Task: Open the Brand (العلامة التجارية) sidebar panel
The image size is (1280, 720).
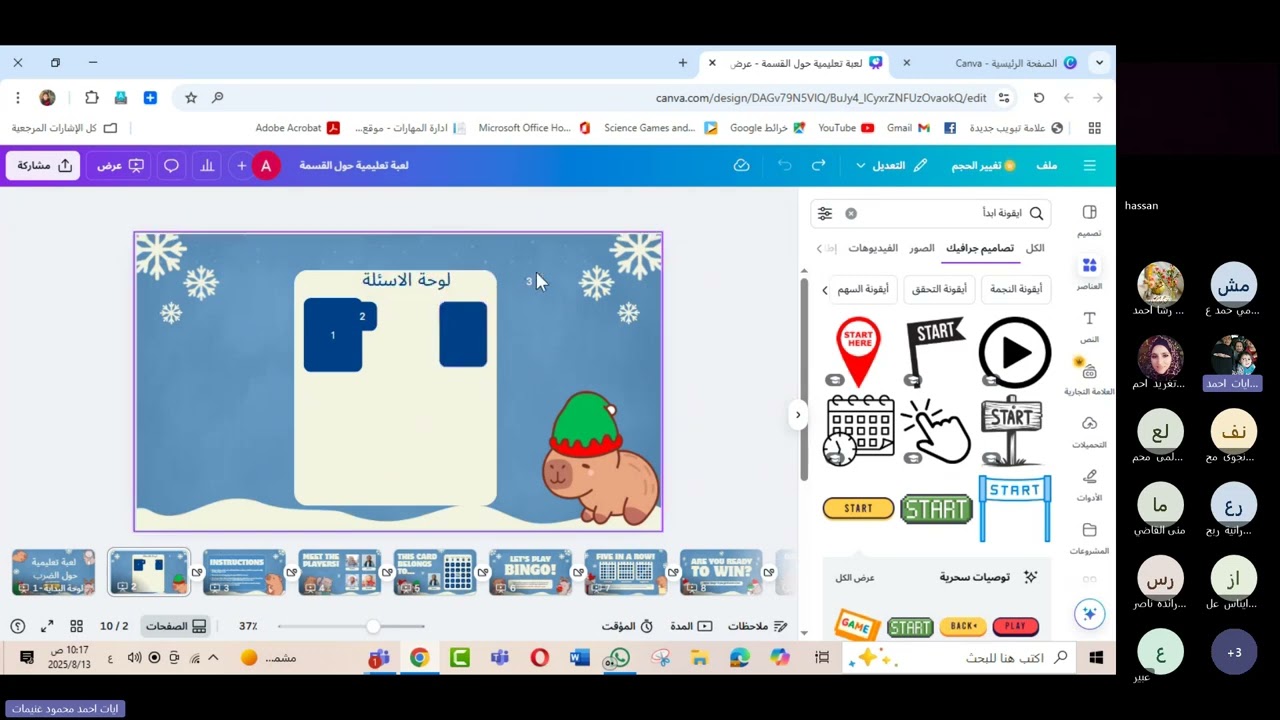Action: click(1089, 378)
